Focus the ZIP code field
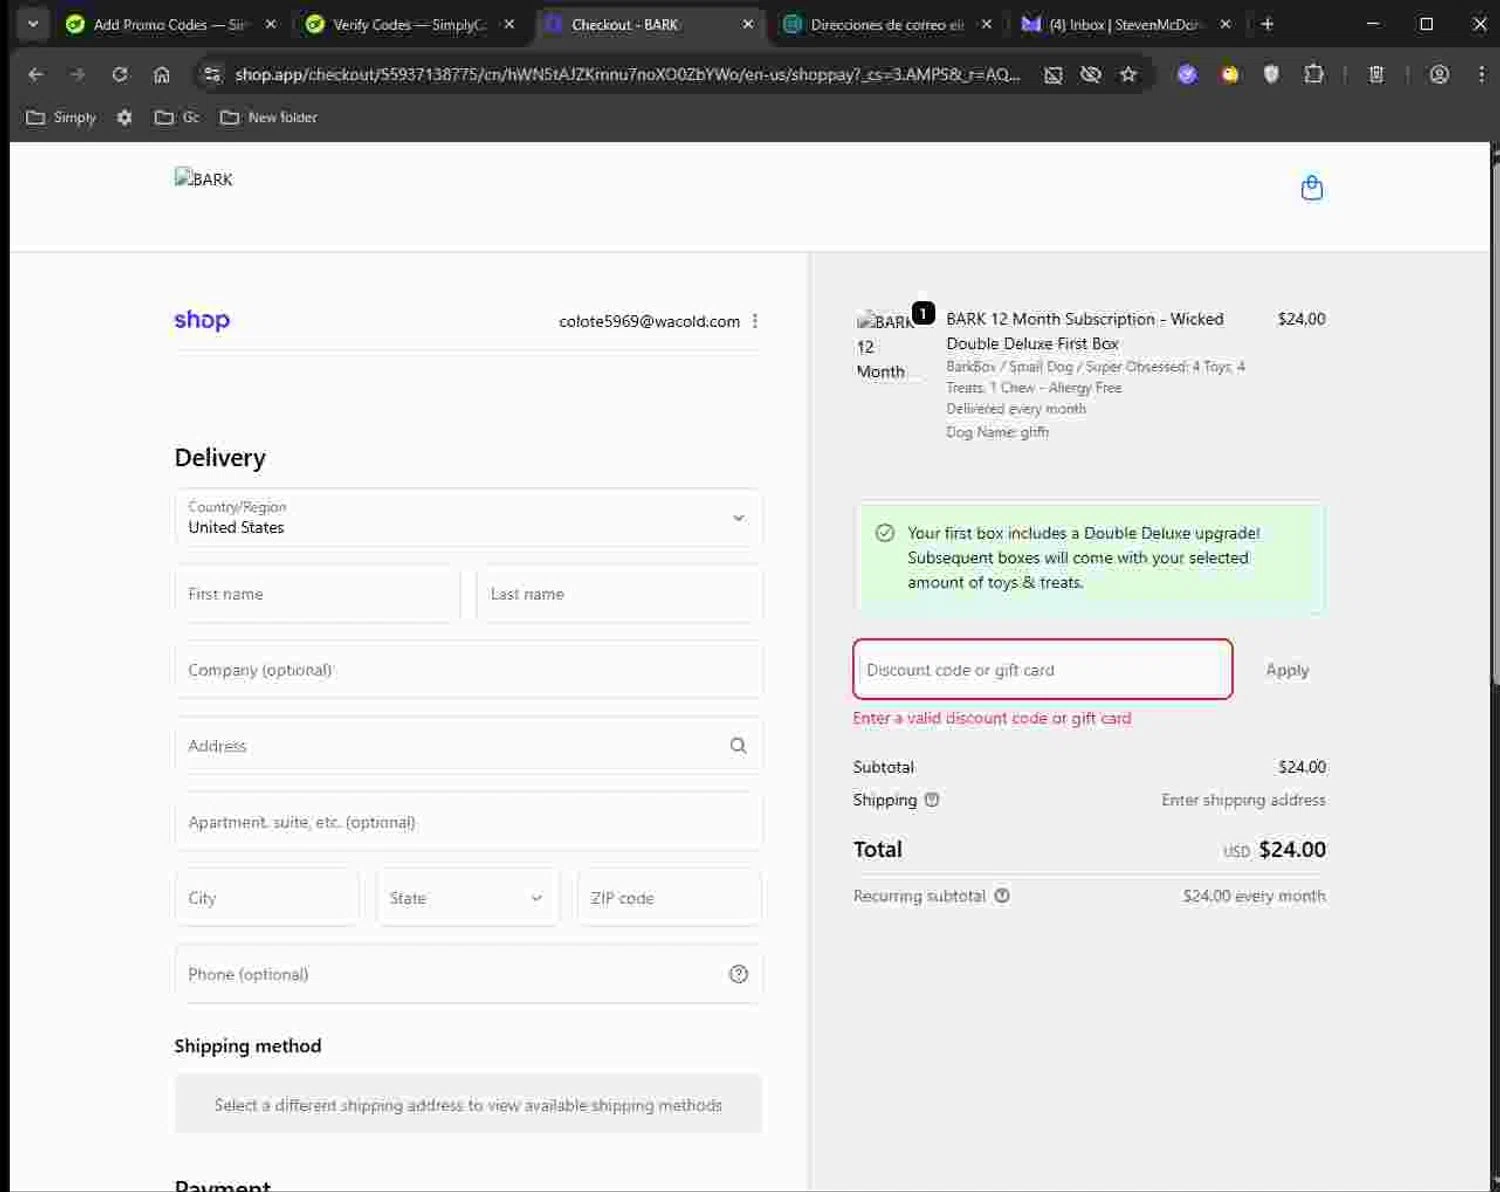The width and height of the screenshot is (1500, 1192). coord(670,898)
